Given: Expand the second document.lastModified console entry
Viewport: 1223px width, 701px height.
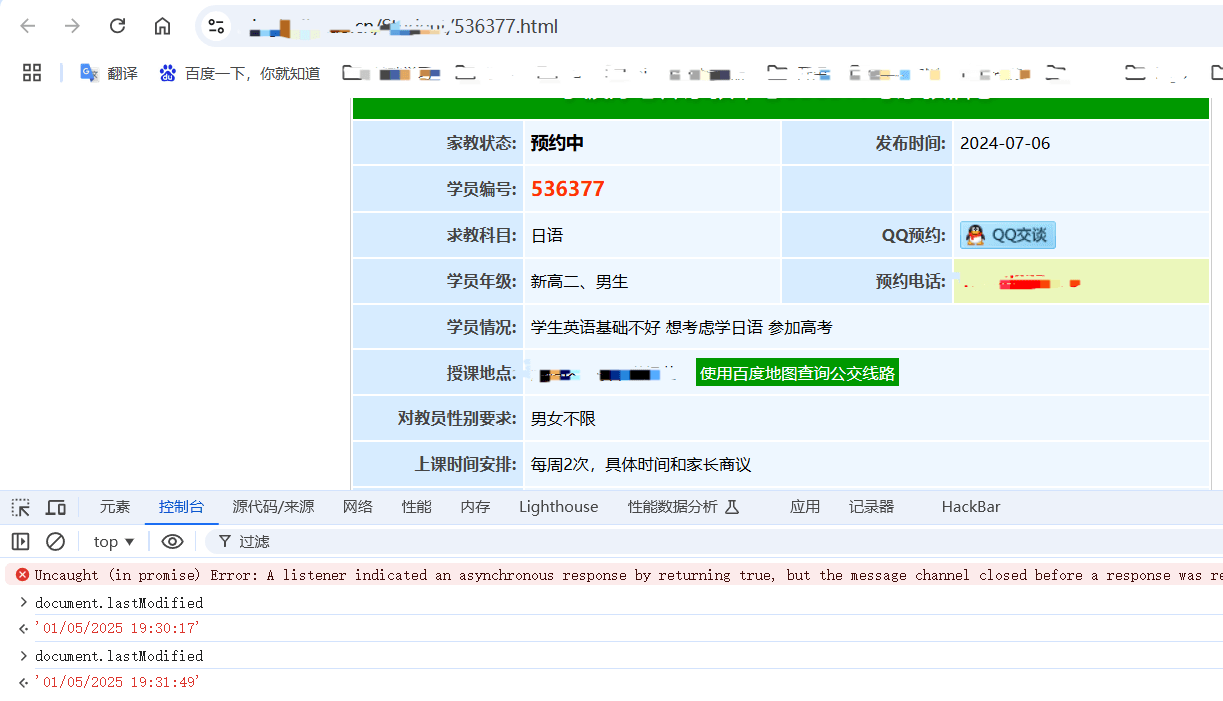Looking at the screenshot, I should pyautogui.click(x=24, y=656).
